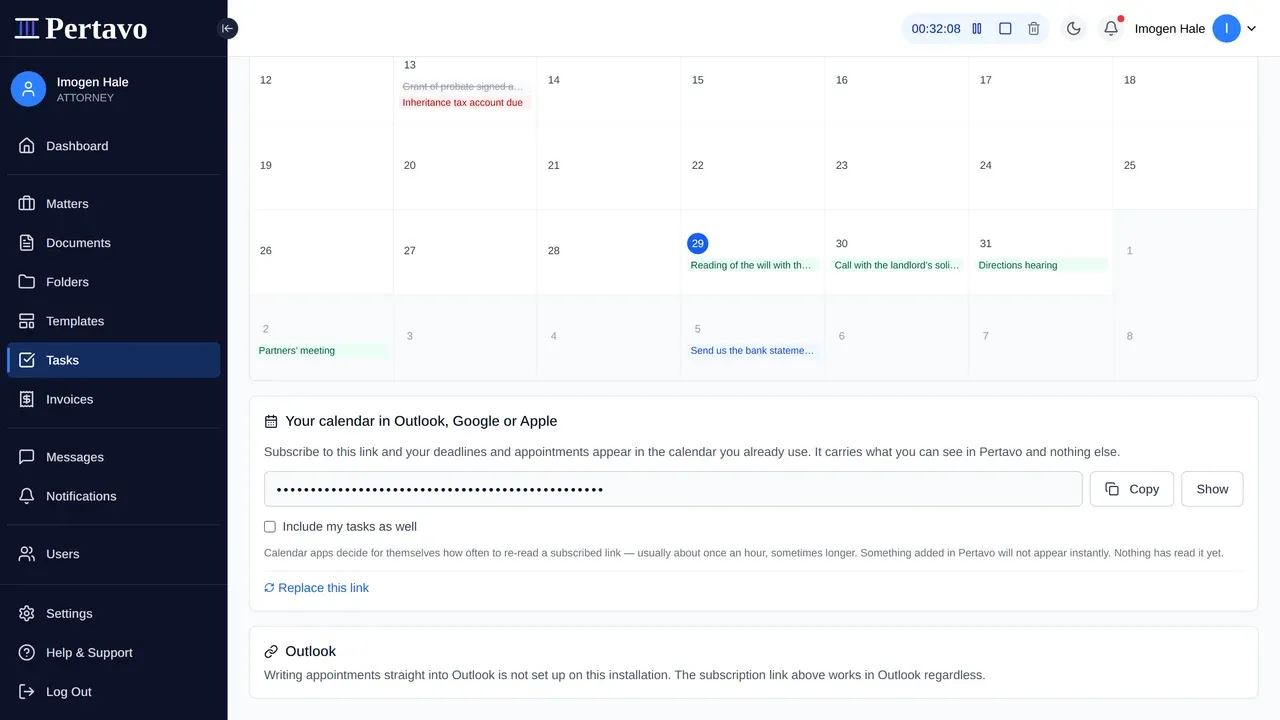This screenshot has width=1280, height=720.
Task: Open the Directions hearing event
Action: tap(1041, 265)
